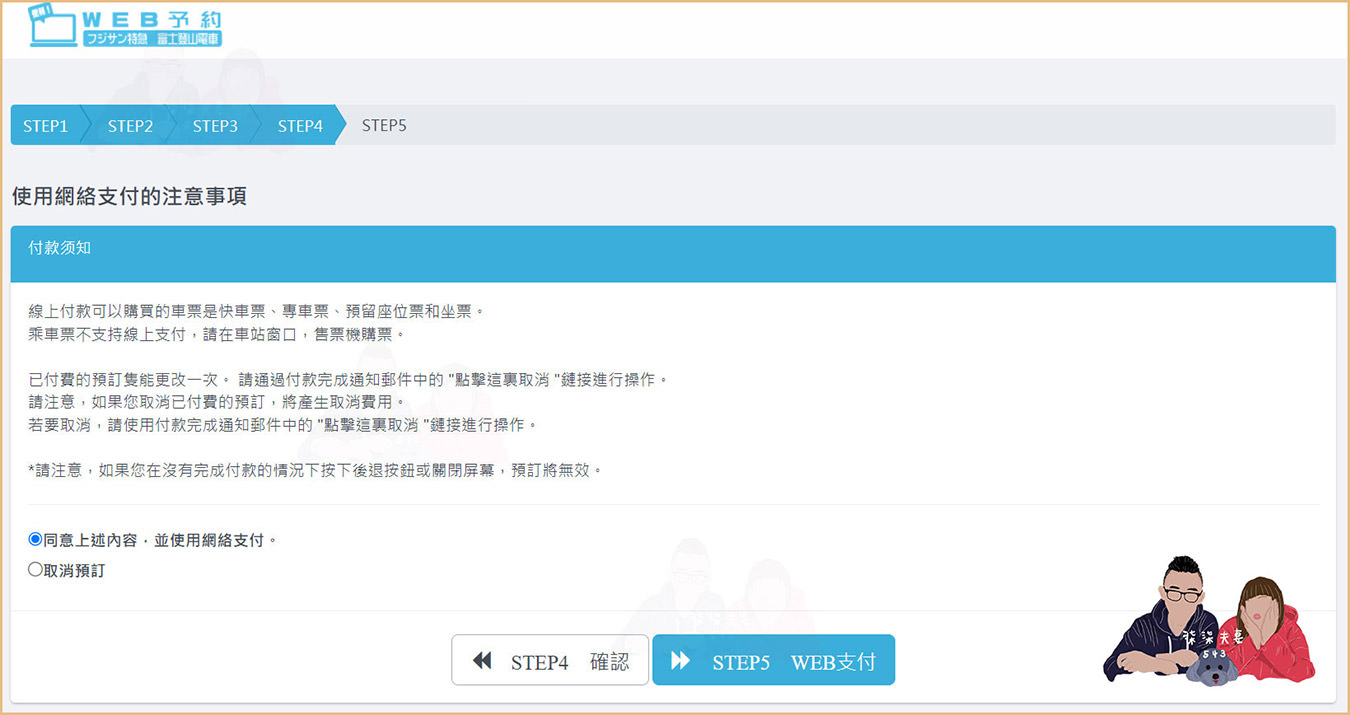The image size is (1350, 715).
Task: Click the 使用網絡支付的注意事項 page heading
Action: pos(129,197)
